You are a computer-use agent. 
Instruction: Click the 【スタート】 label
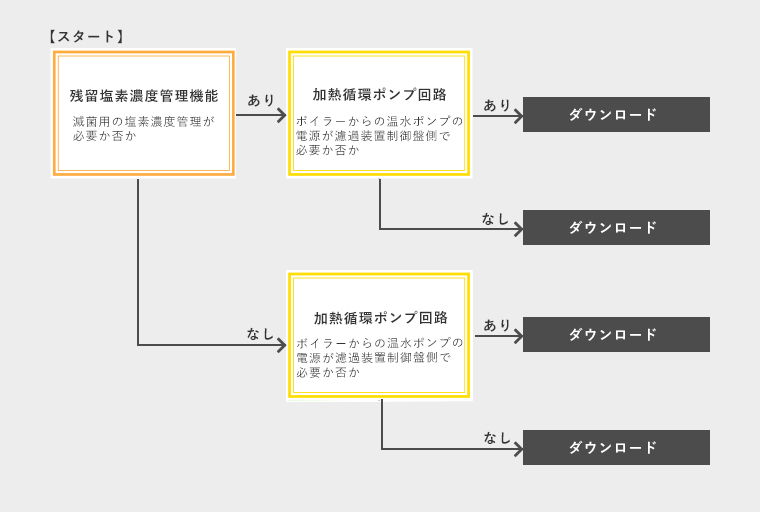(86, 36)
